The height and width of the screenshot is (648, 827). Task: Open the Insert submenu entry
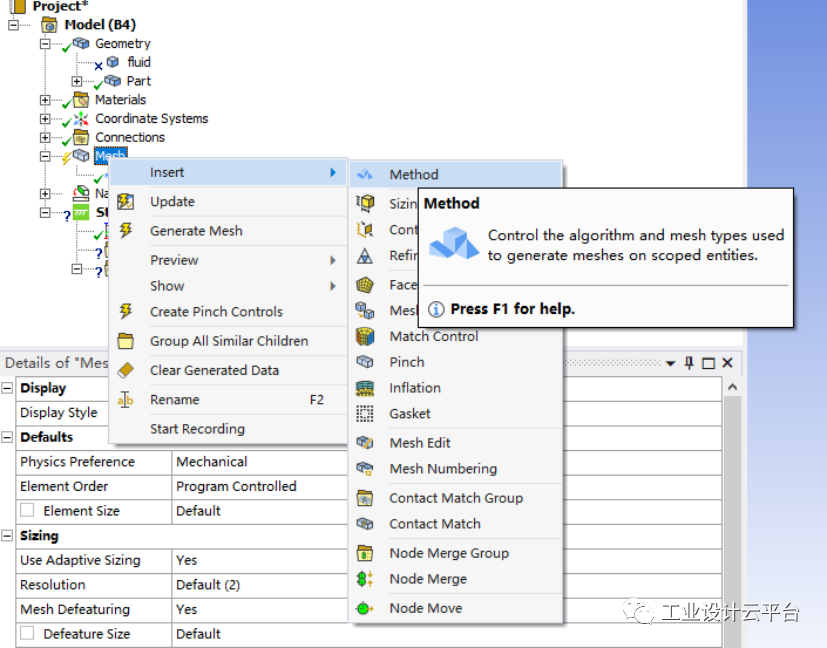[228, 172]
